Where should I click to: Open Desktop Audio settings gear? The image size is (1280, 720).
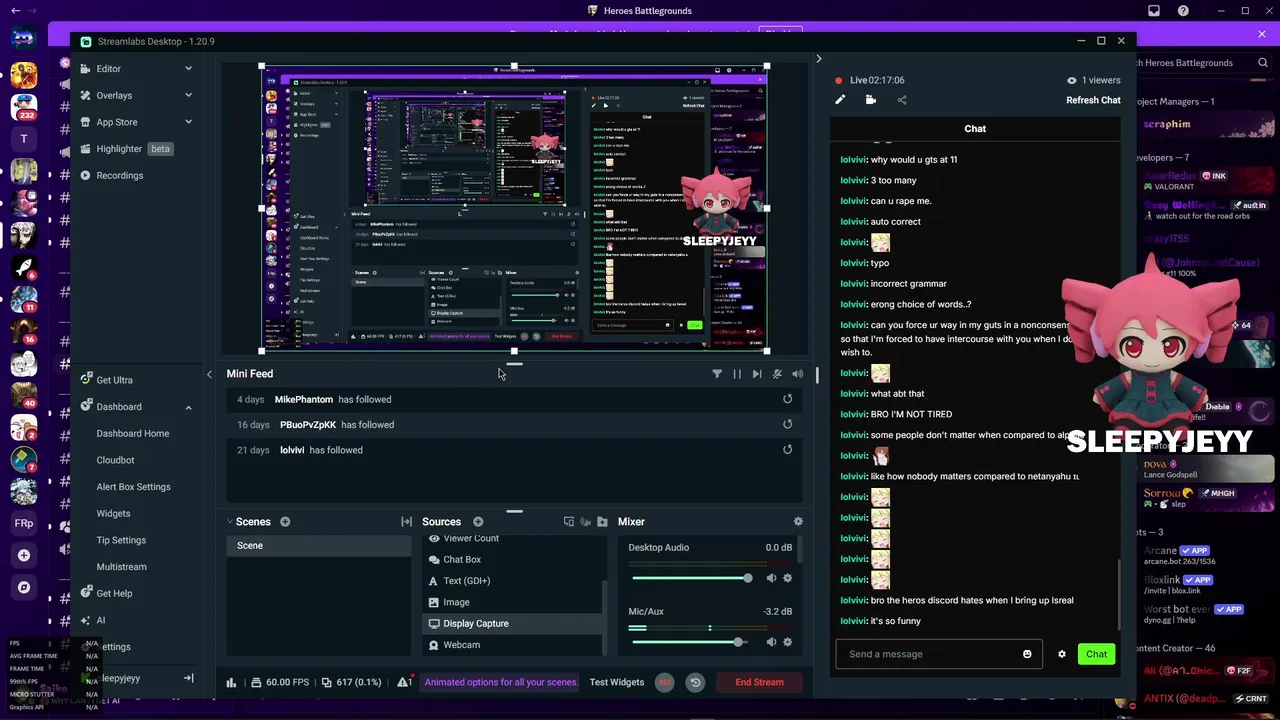787,578
